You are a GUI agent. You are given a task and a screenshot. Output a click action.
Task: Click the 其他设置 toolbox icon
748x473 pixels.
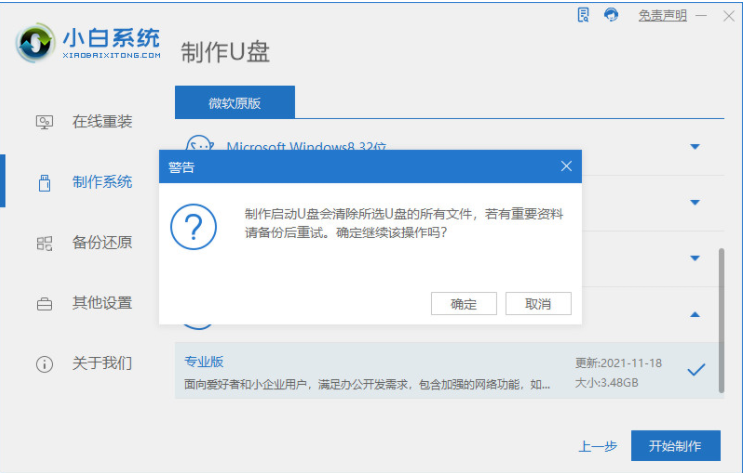(44, 304)
